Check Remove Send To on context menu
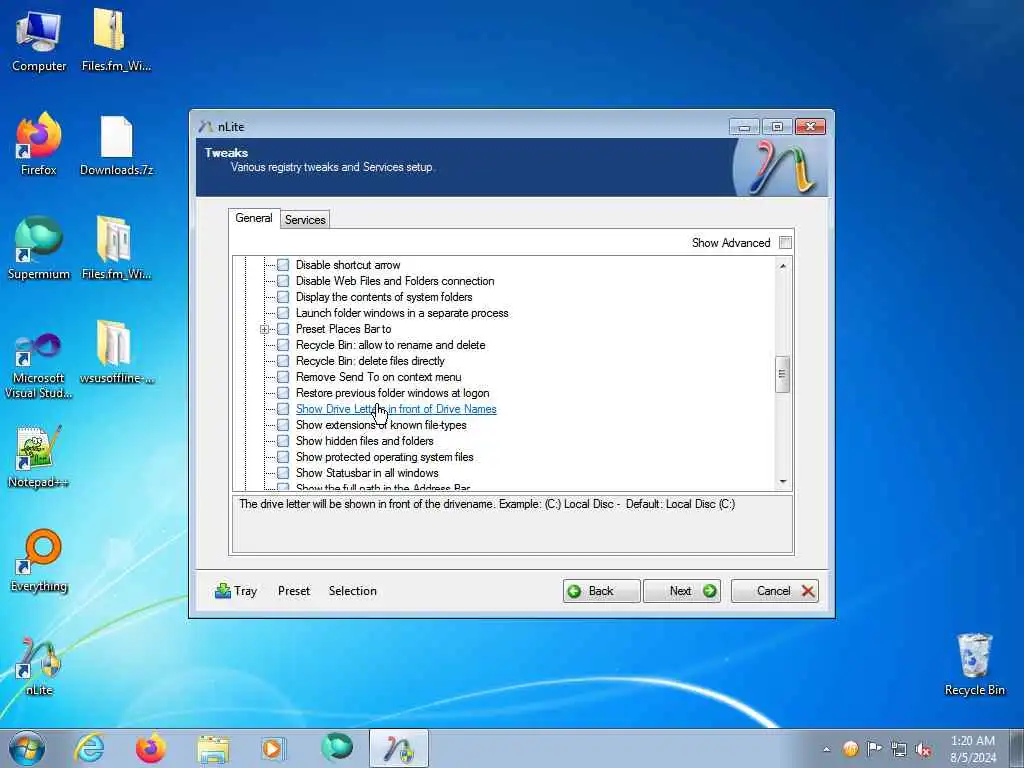 [283, 377]
